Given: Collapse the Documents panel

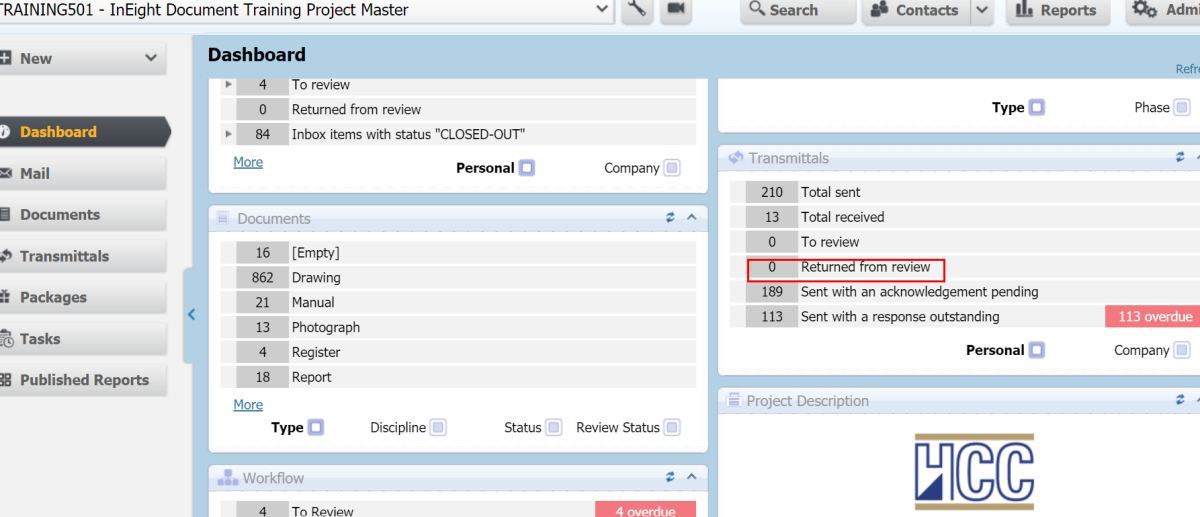Looking at the screenshot, I should pyautogui.click(x=691, y=218).
